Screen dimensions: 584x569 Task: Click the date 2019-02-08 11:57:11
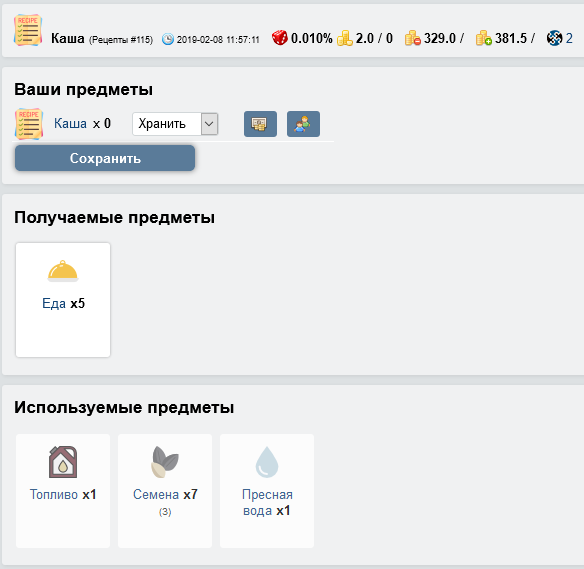pos(218,40)
